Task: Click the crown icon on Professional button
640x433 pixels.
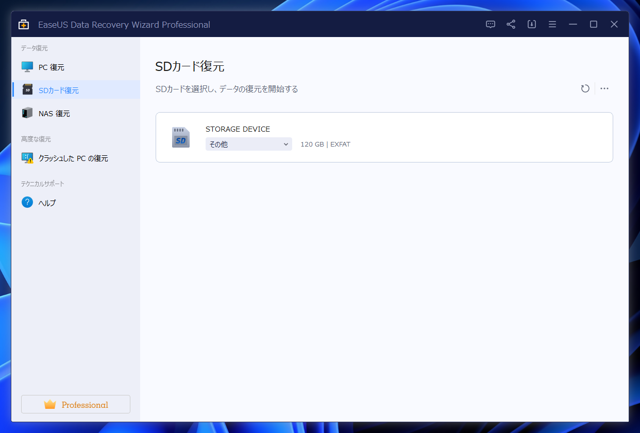Action: click(x=50, y=404)
